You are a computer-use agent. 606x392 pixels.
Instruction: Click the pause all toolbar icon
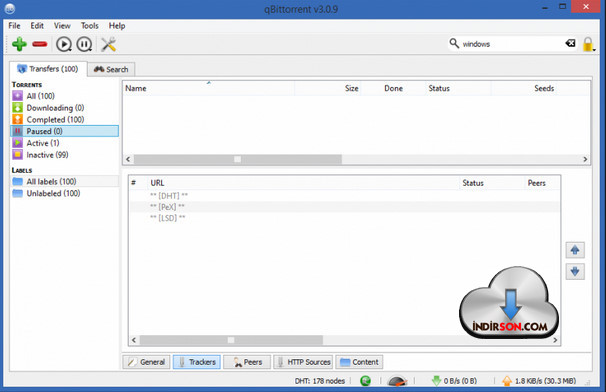coord(84,44)
